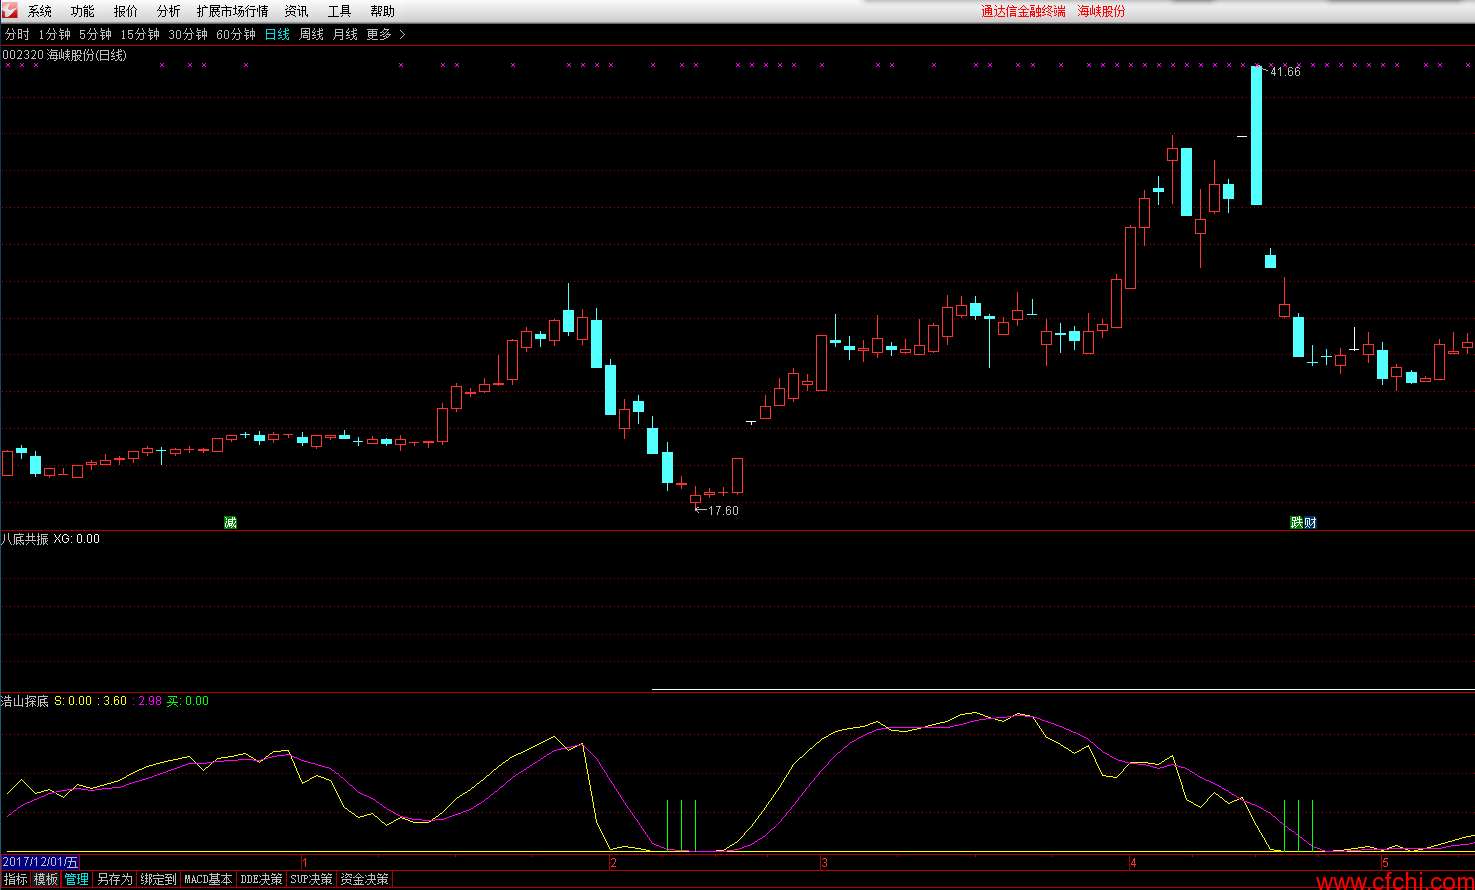Viewport: 1475px width, 890px height.
Task: Click the month marker 1 on time axis
Action: (x=305, y=862)
